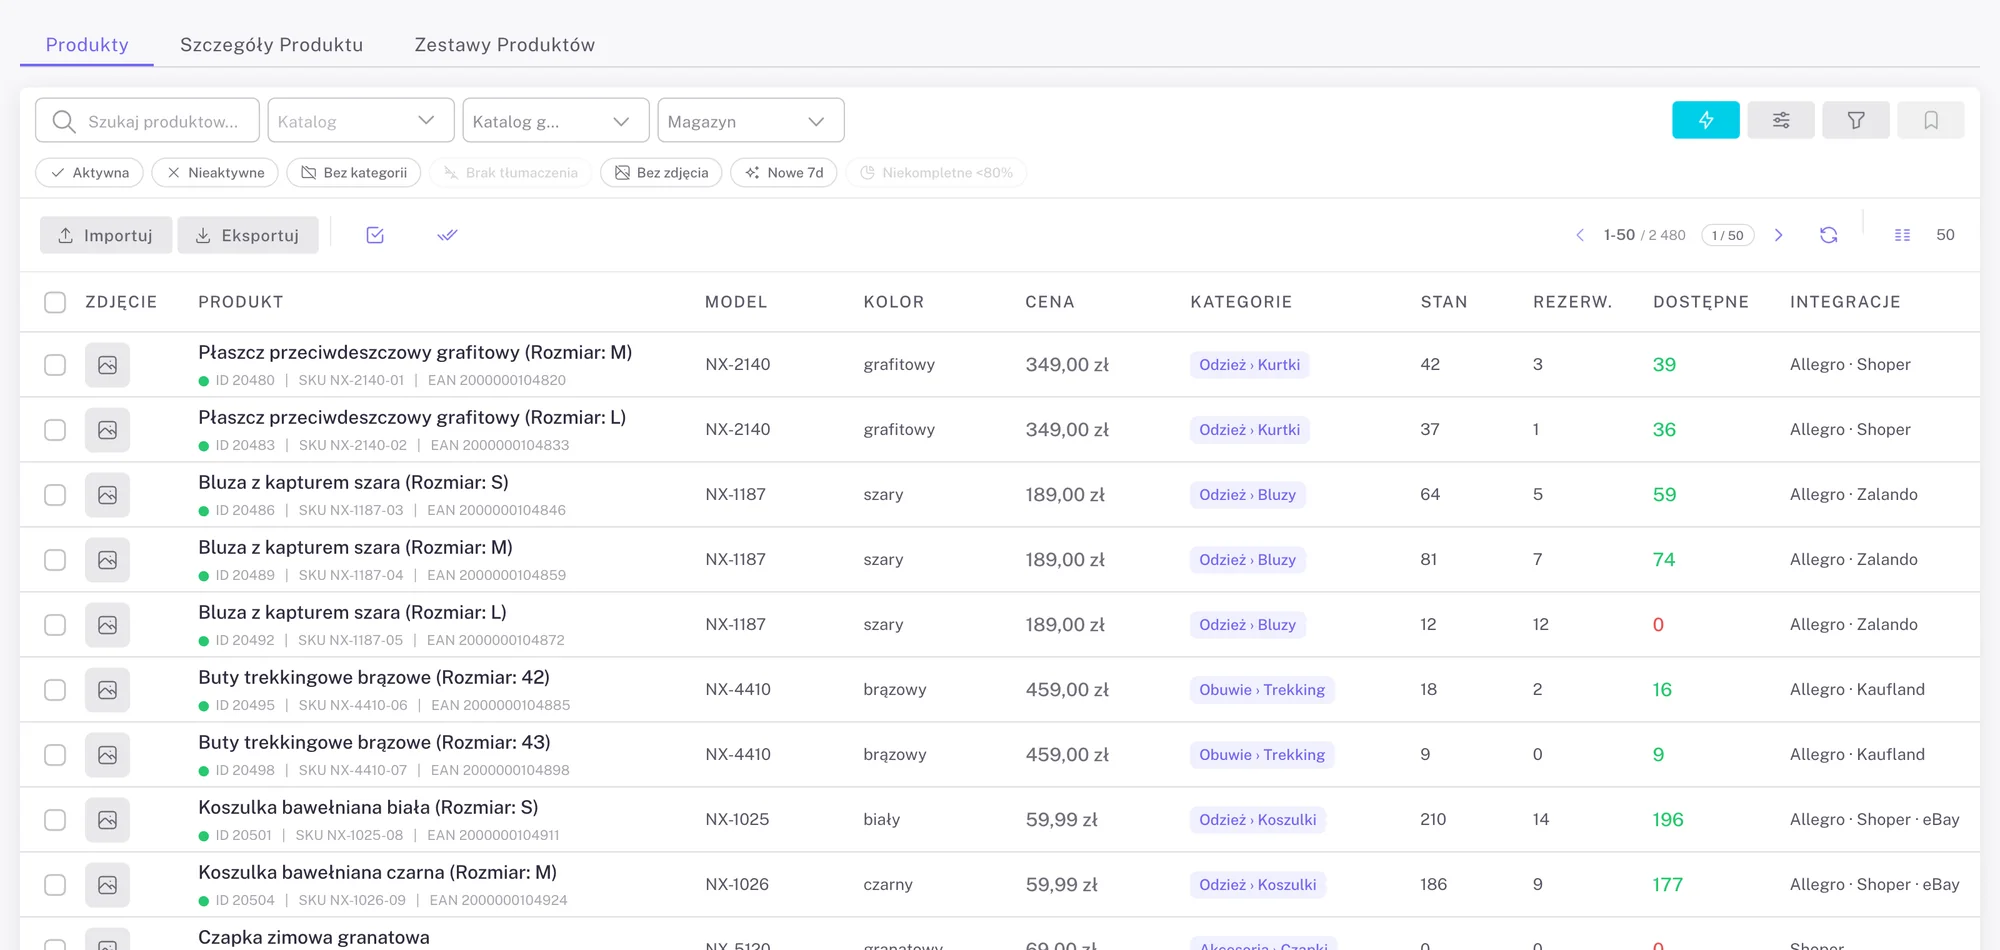Switch to the Zestawy Produktów tab

tap(505, 45)
